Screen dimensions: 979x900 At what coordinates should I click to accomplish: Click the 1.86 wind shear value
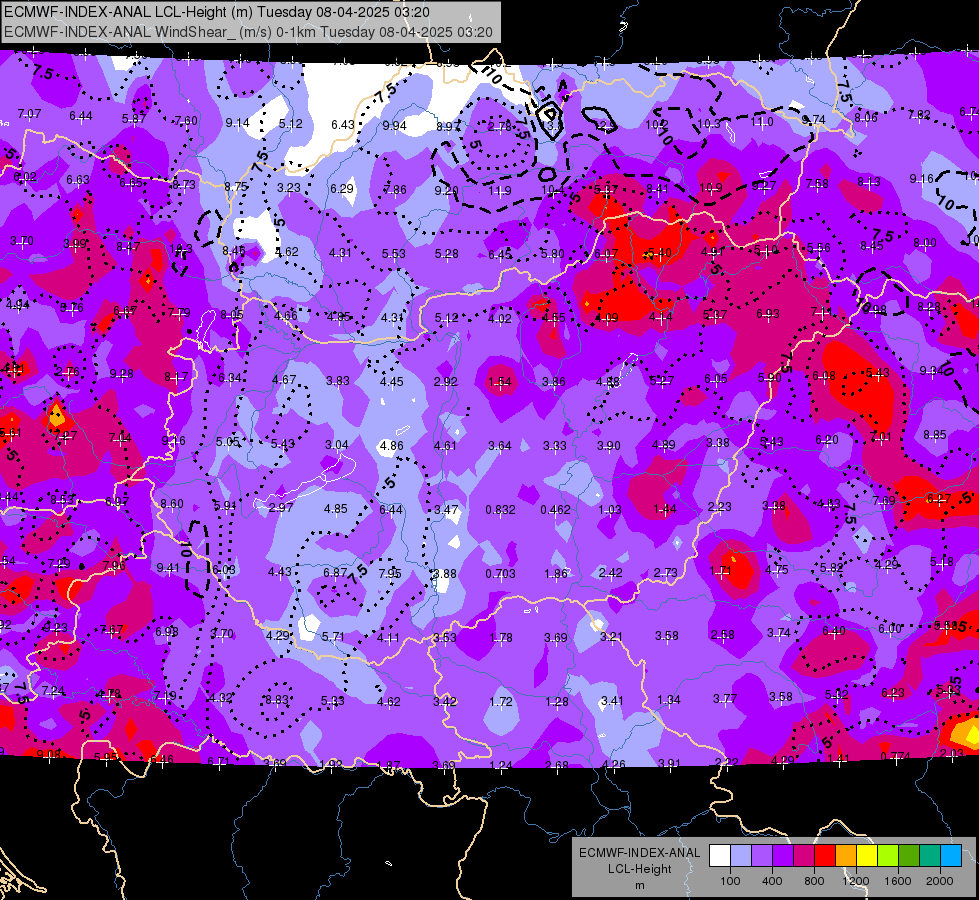pos(556,573)
